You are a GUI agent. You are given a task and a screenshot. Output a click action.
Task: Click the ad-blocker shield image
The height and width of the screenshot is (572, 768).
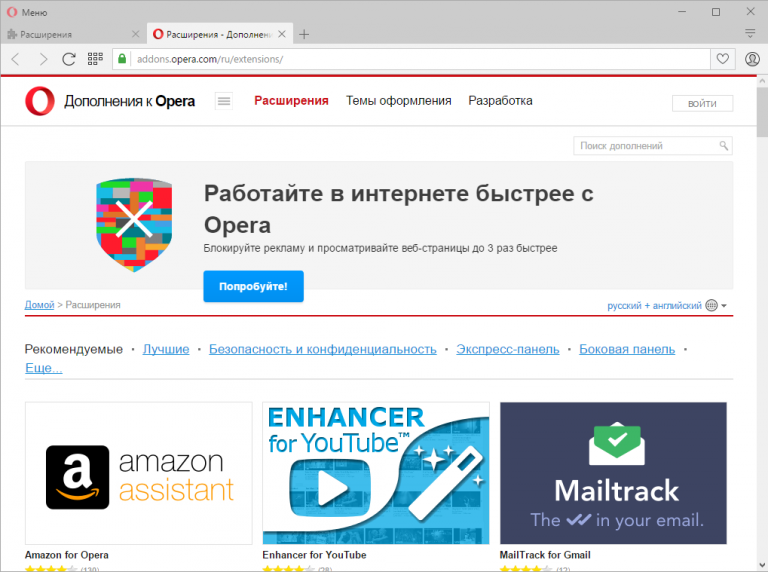click(x=134, y=225)
